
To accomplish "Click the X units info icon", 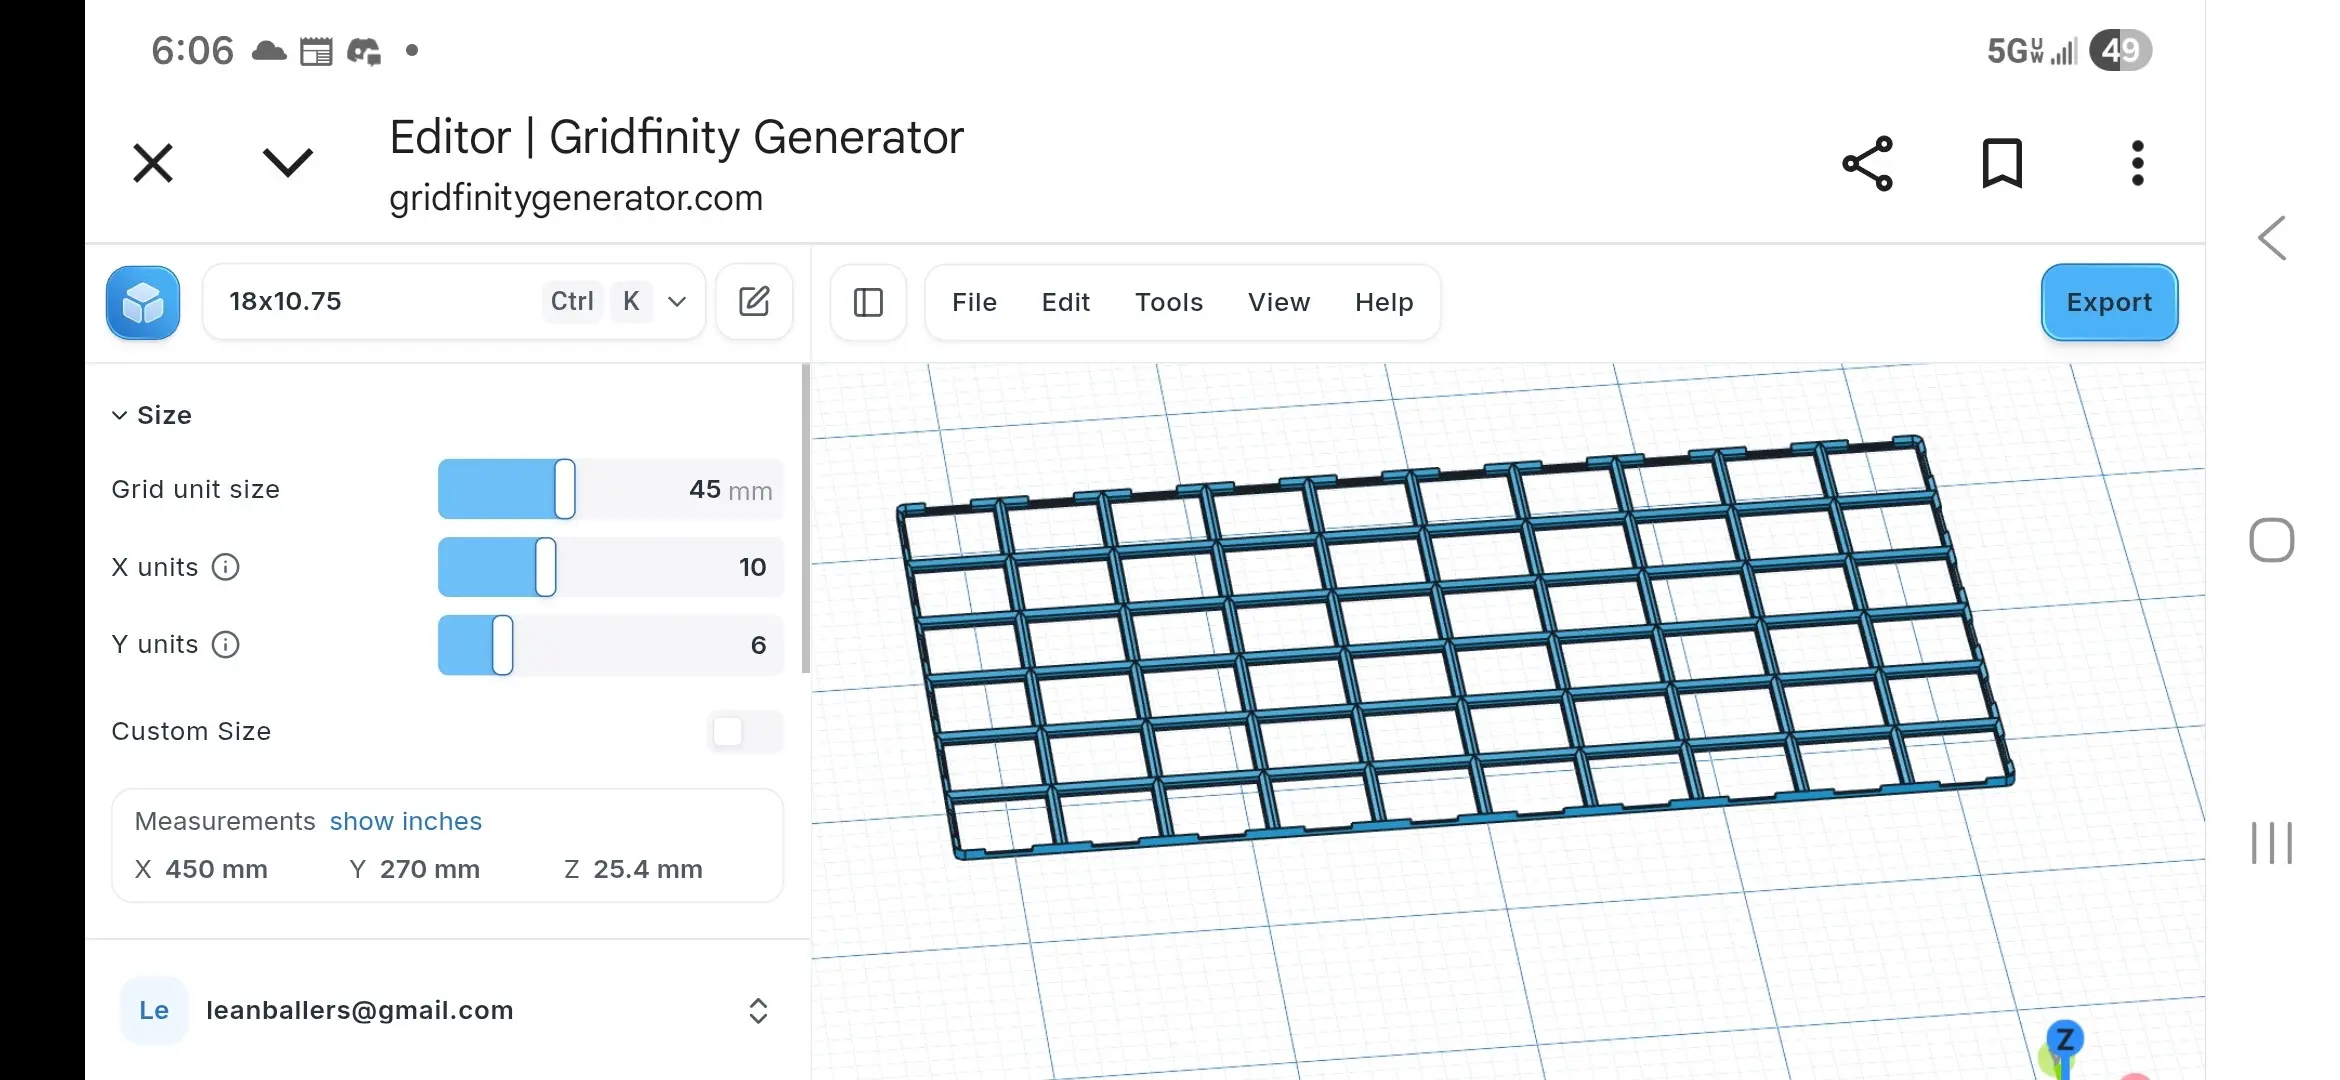I will (226, 567).
